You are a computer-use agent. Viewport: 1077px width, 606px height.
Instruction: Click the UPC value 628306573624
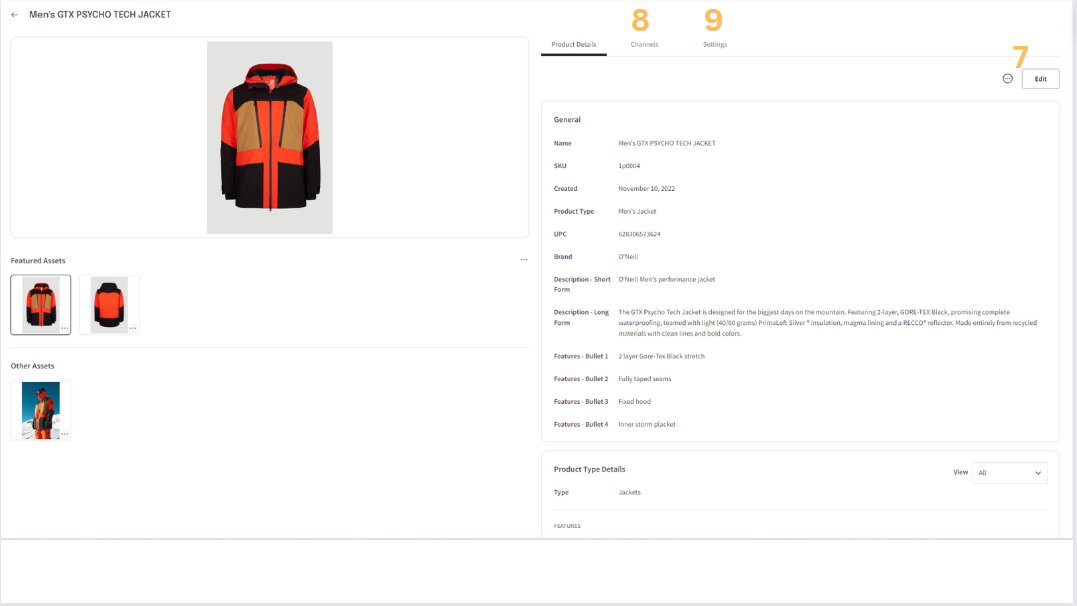click(639, 234)
